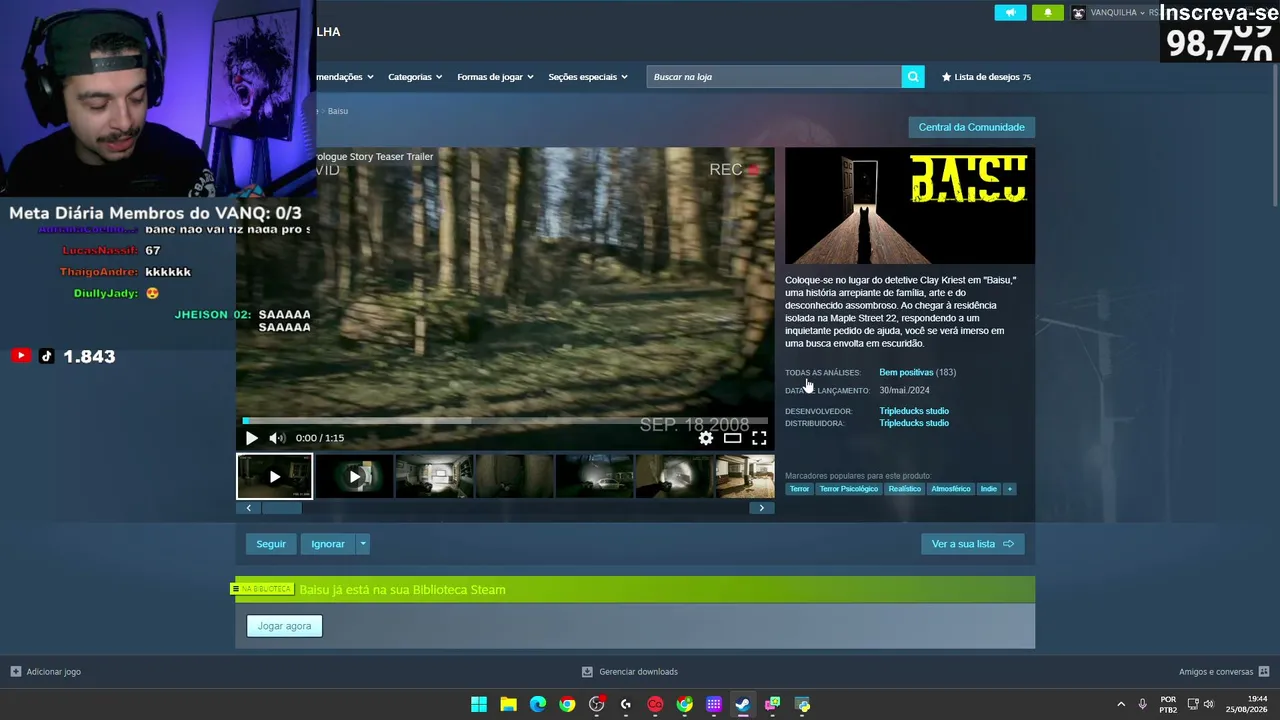Toggle theater mode on video player
Screen dimensions: 1280x720
(x=733, y=438)
